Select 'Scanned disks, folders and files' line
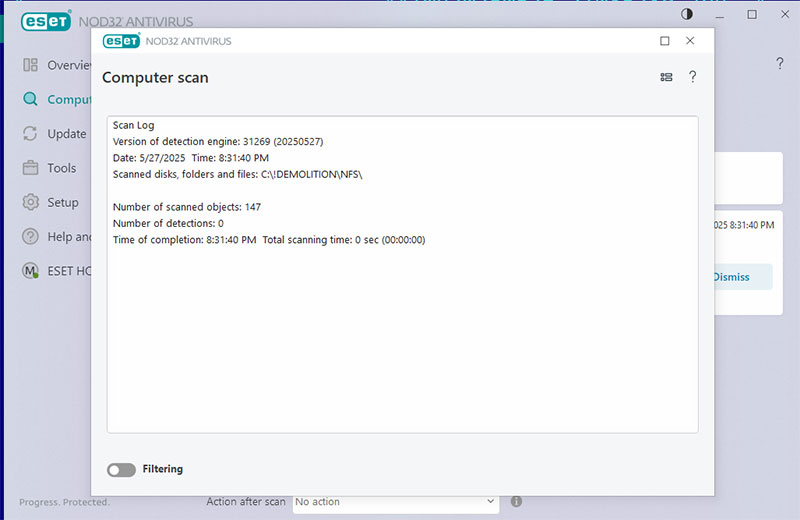 point(237,174)
